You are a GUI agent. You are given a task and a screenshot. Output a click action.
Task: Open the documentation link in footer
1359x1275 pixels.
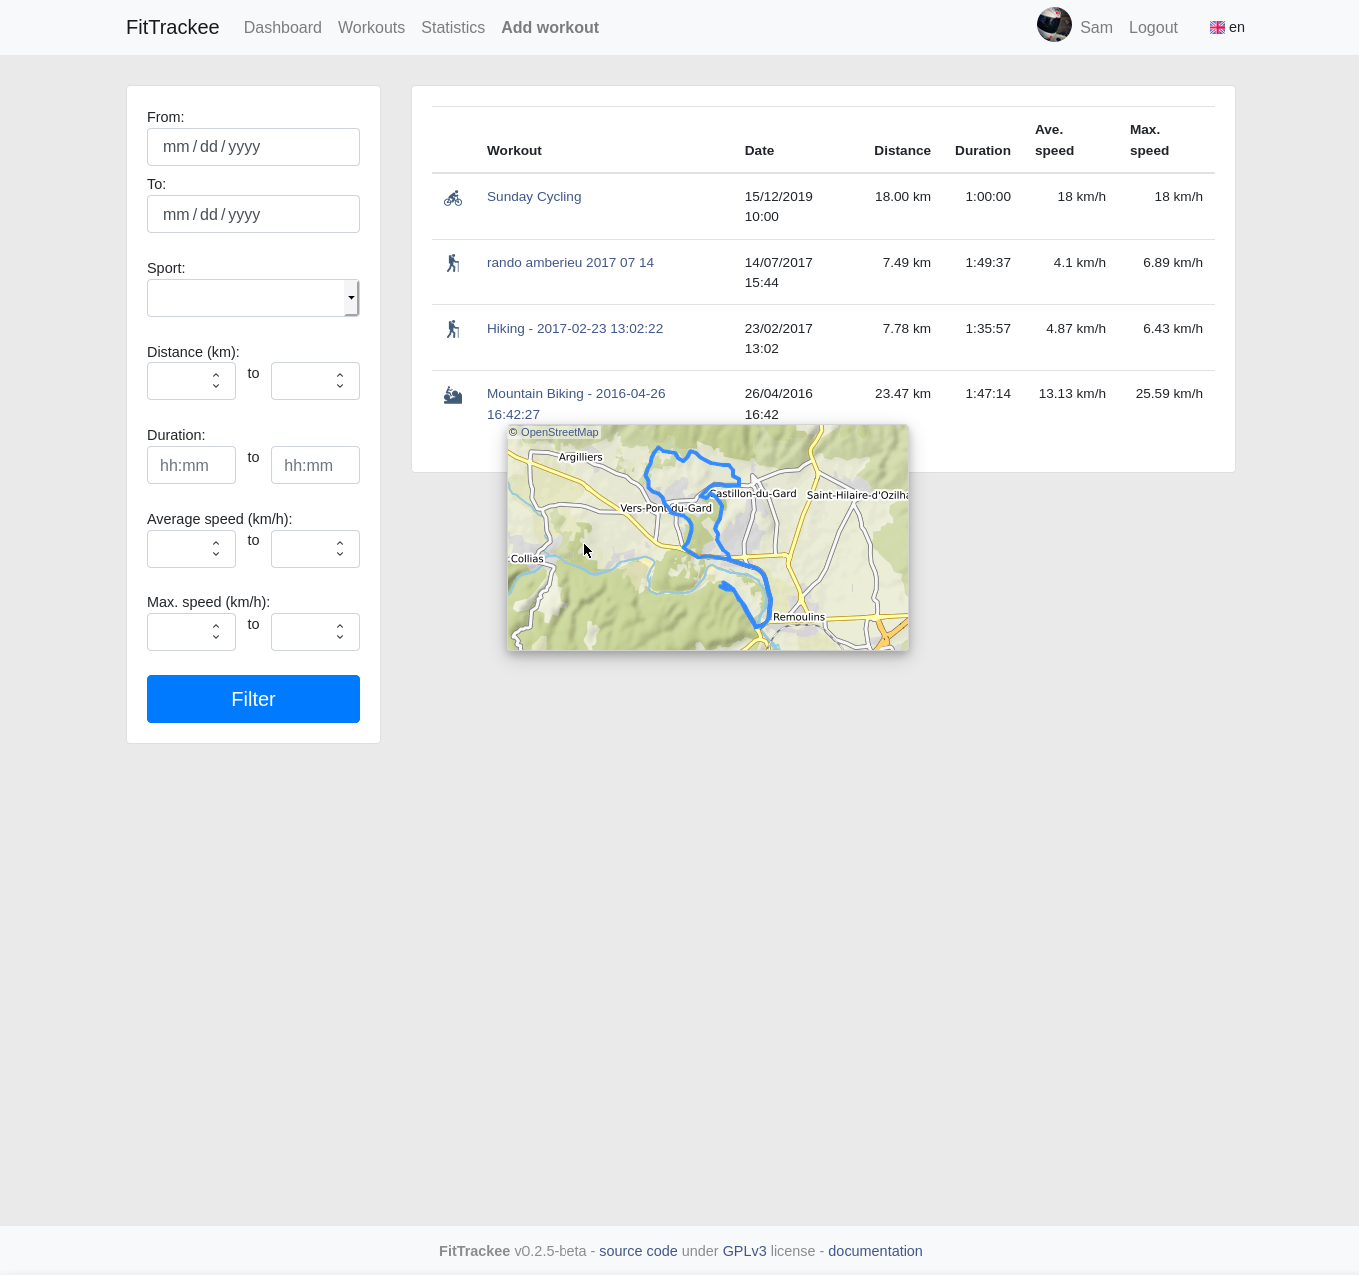pyautogui.click(x=875, y=1251)
